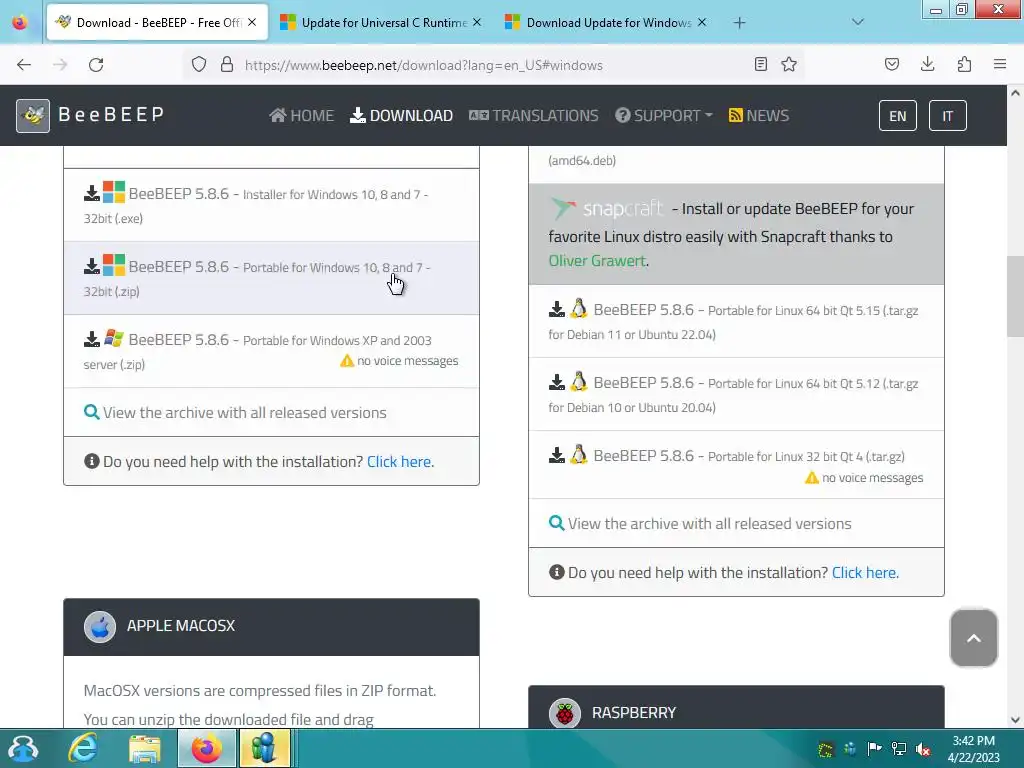Screen dimensions: 1024x768
Task: Open Firefox extensions menu
Action: [964, 64]
